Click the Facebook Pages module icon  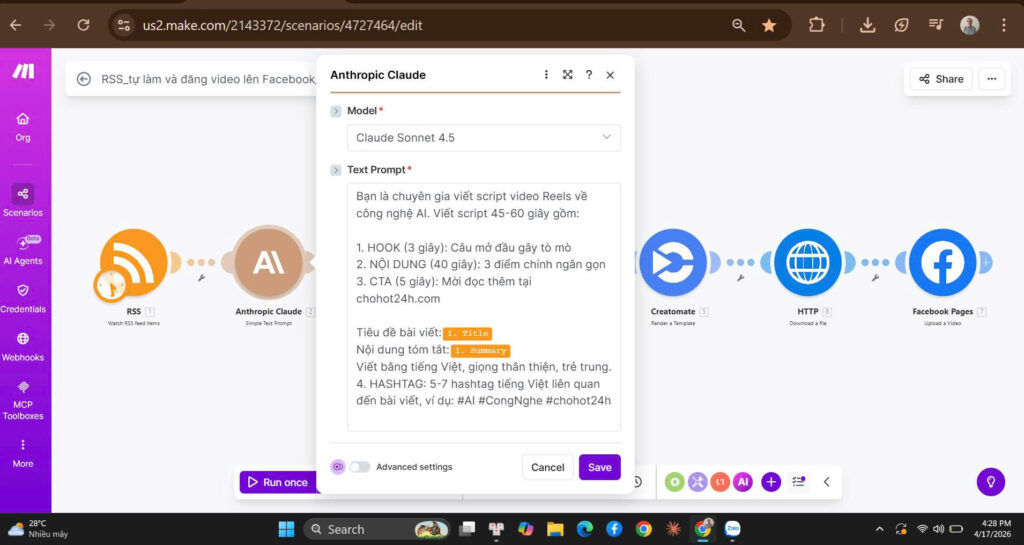[942, 263]
